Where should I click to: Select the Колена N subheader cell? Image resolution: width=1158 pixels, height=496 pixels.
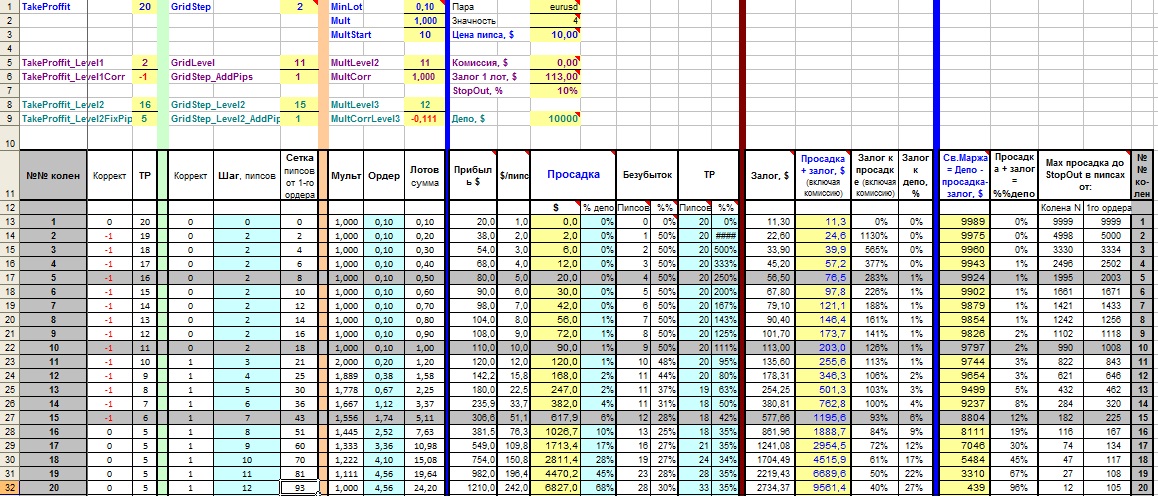tap(1061, 207)
